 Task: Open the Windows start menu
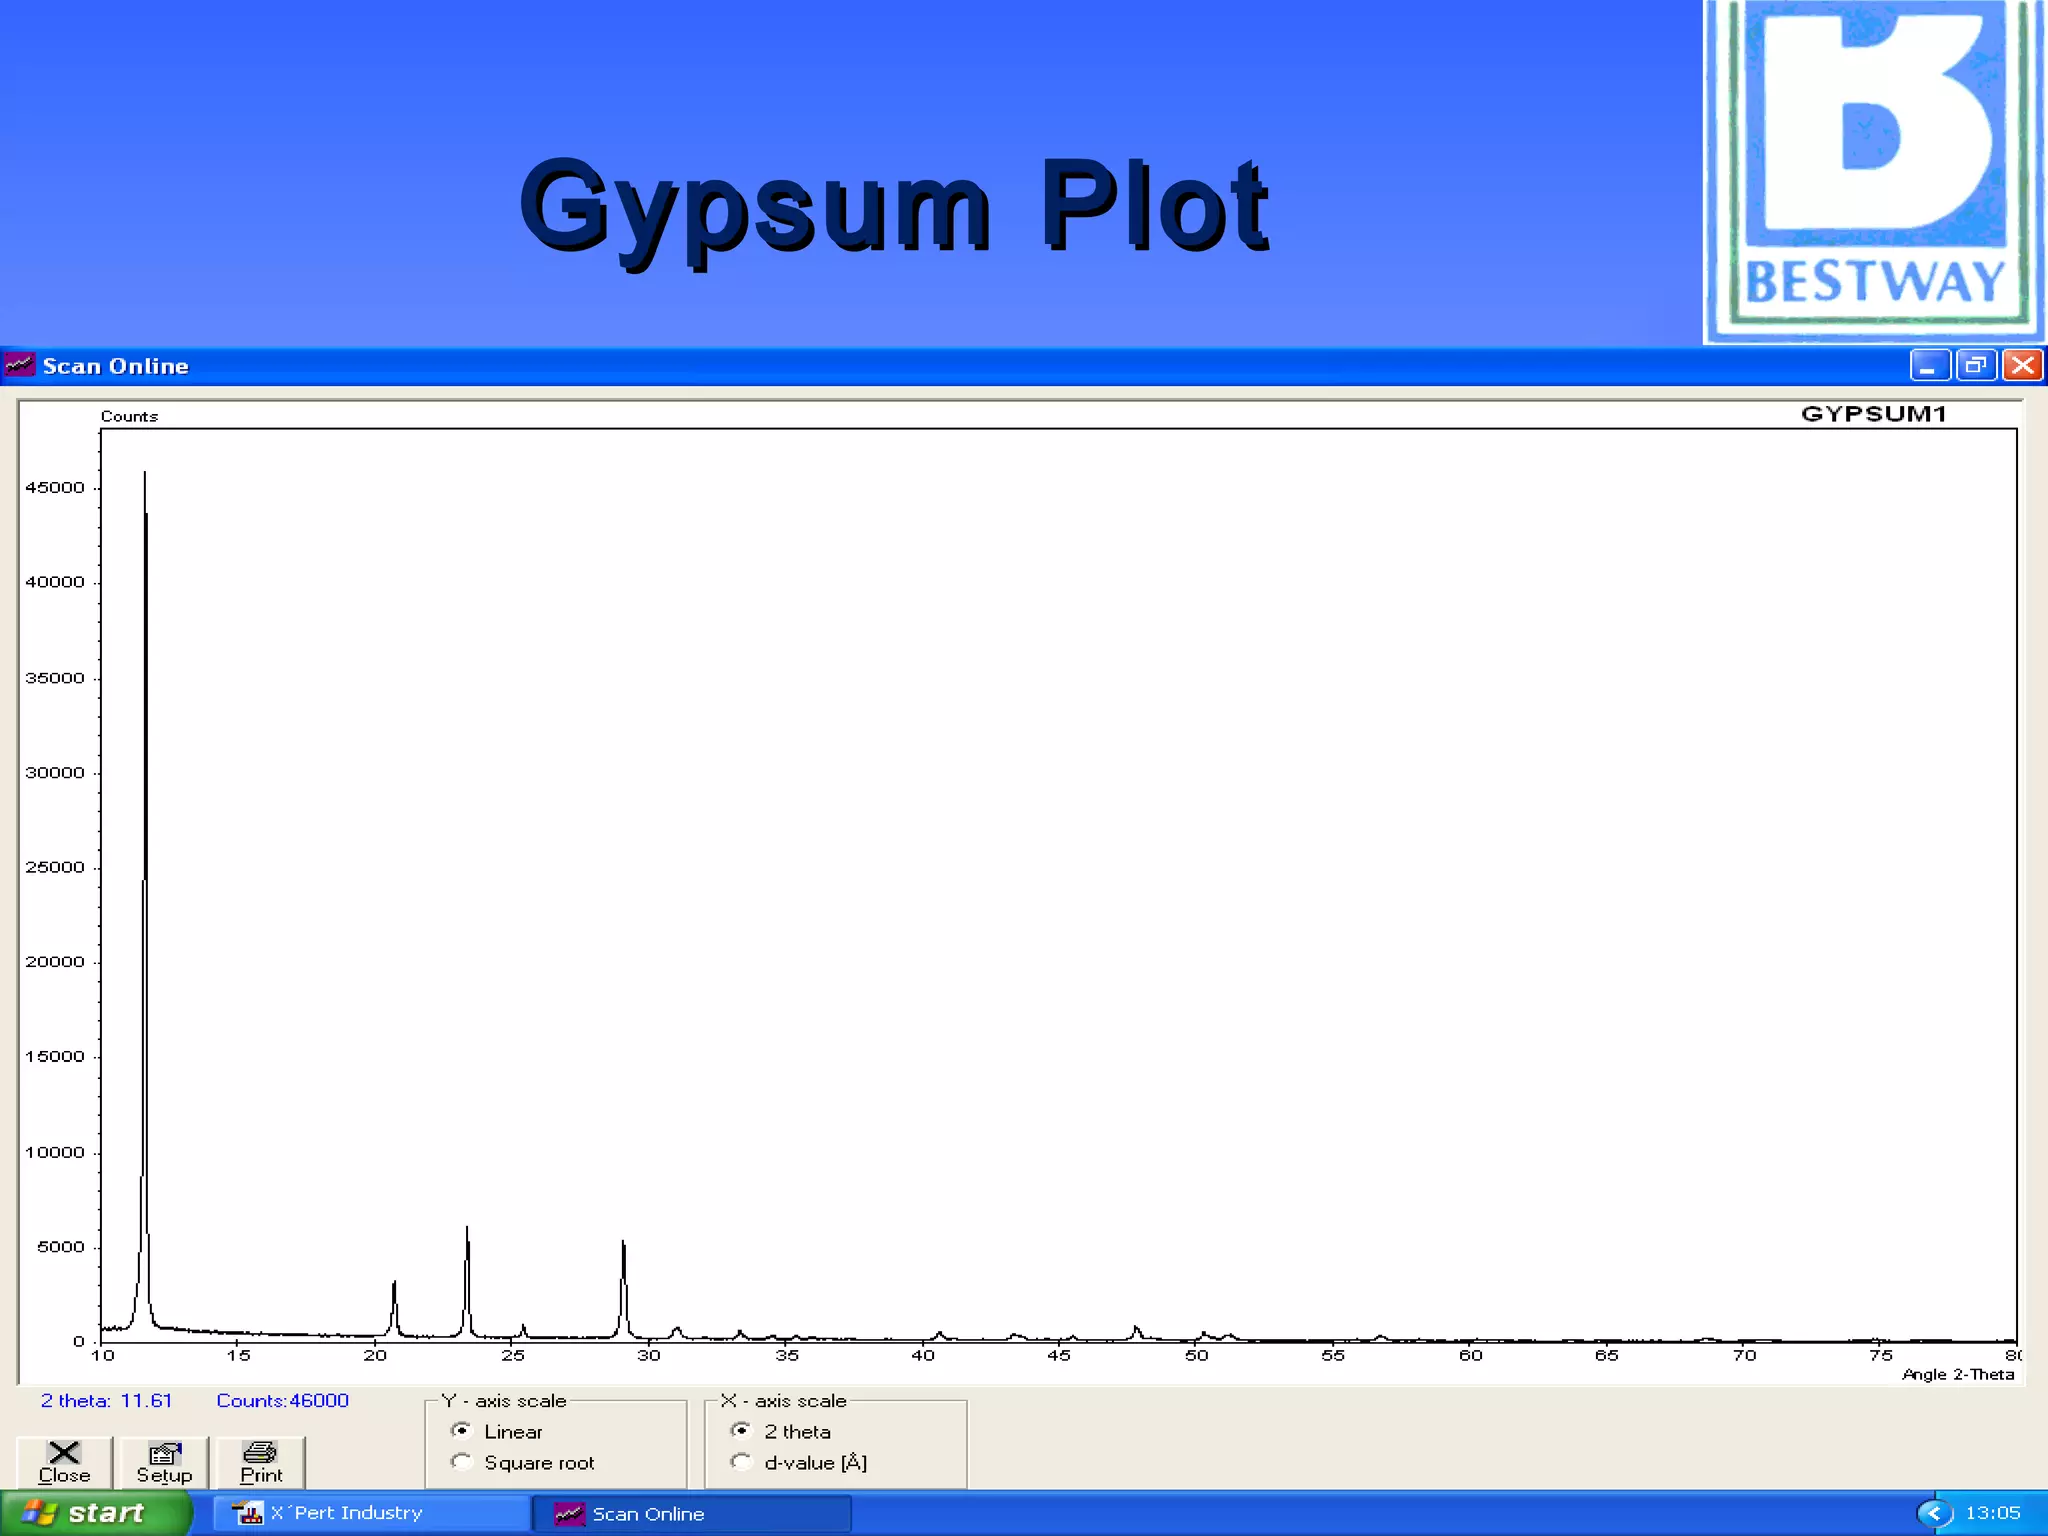(x=95, y=1513)
